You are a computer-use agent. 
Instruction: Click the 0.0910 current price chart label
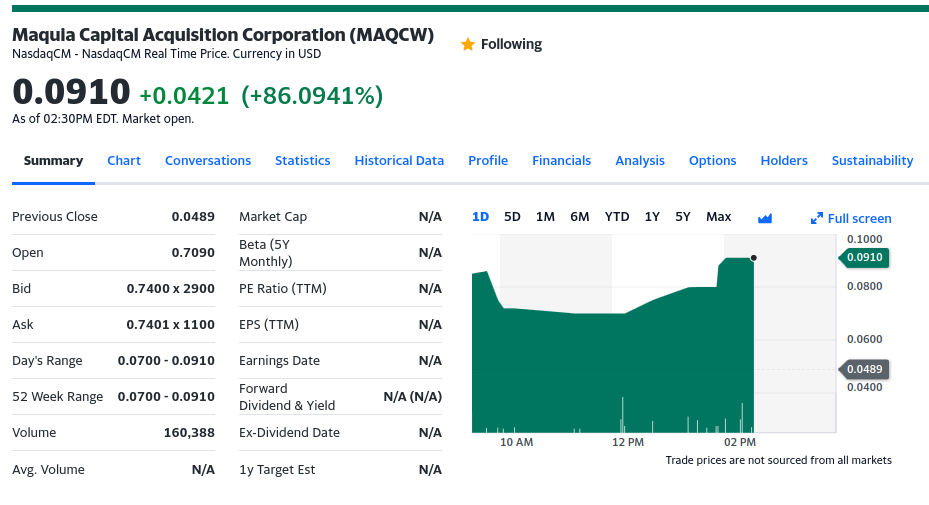click(x=864, y=258)
